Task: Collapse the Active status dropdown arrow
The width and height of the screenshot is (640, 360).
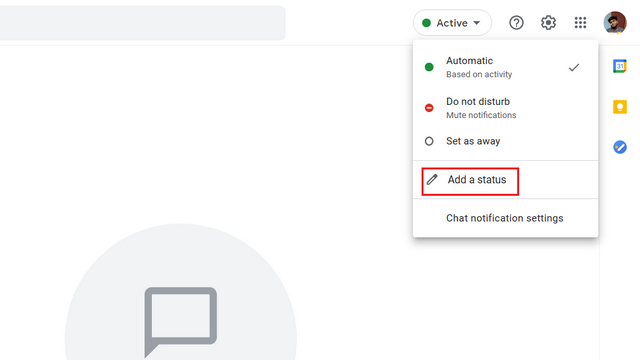Action: pos(476,23)
